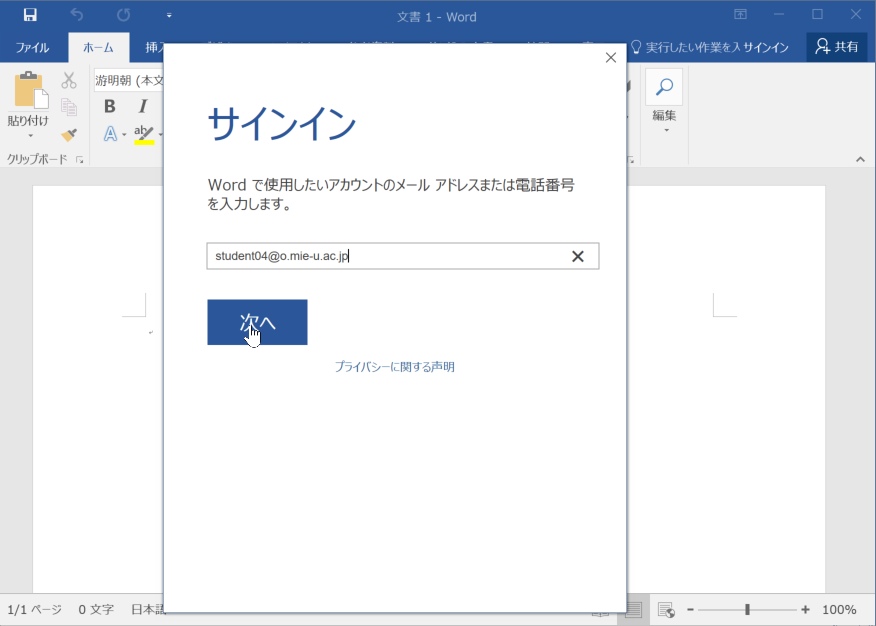Click the Save icon in title bar

click(x=30, y=15)
